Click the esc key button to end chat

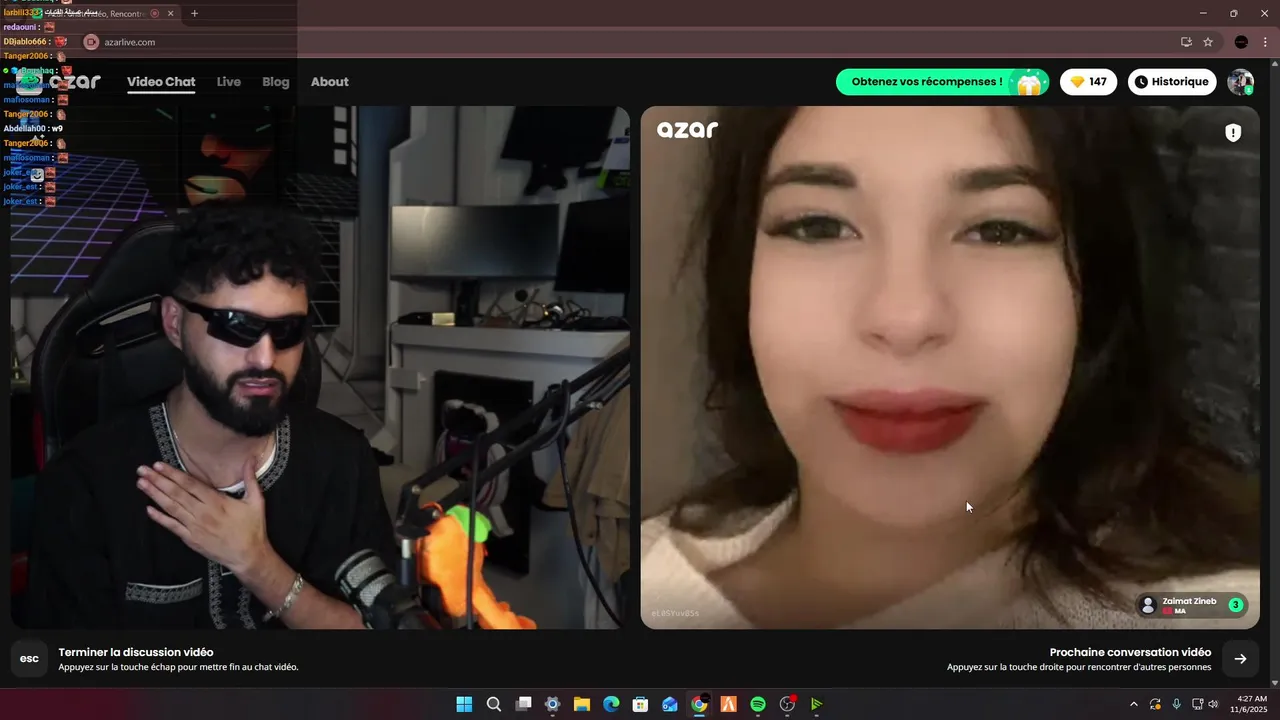[29, 659]
